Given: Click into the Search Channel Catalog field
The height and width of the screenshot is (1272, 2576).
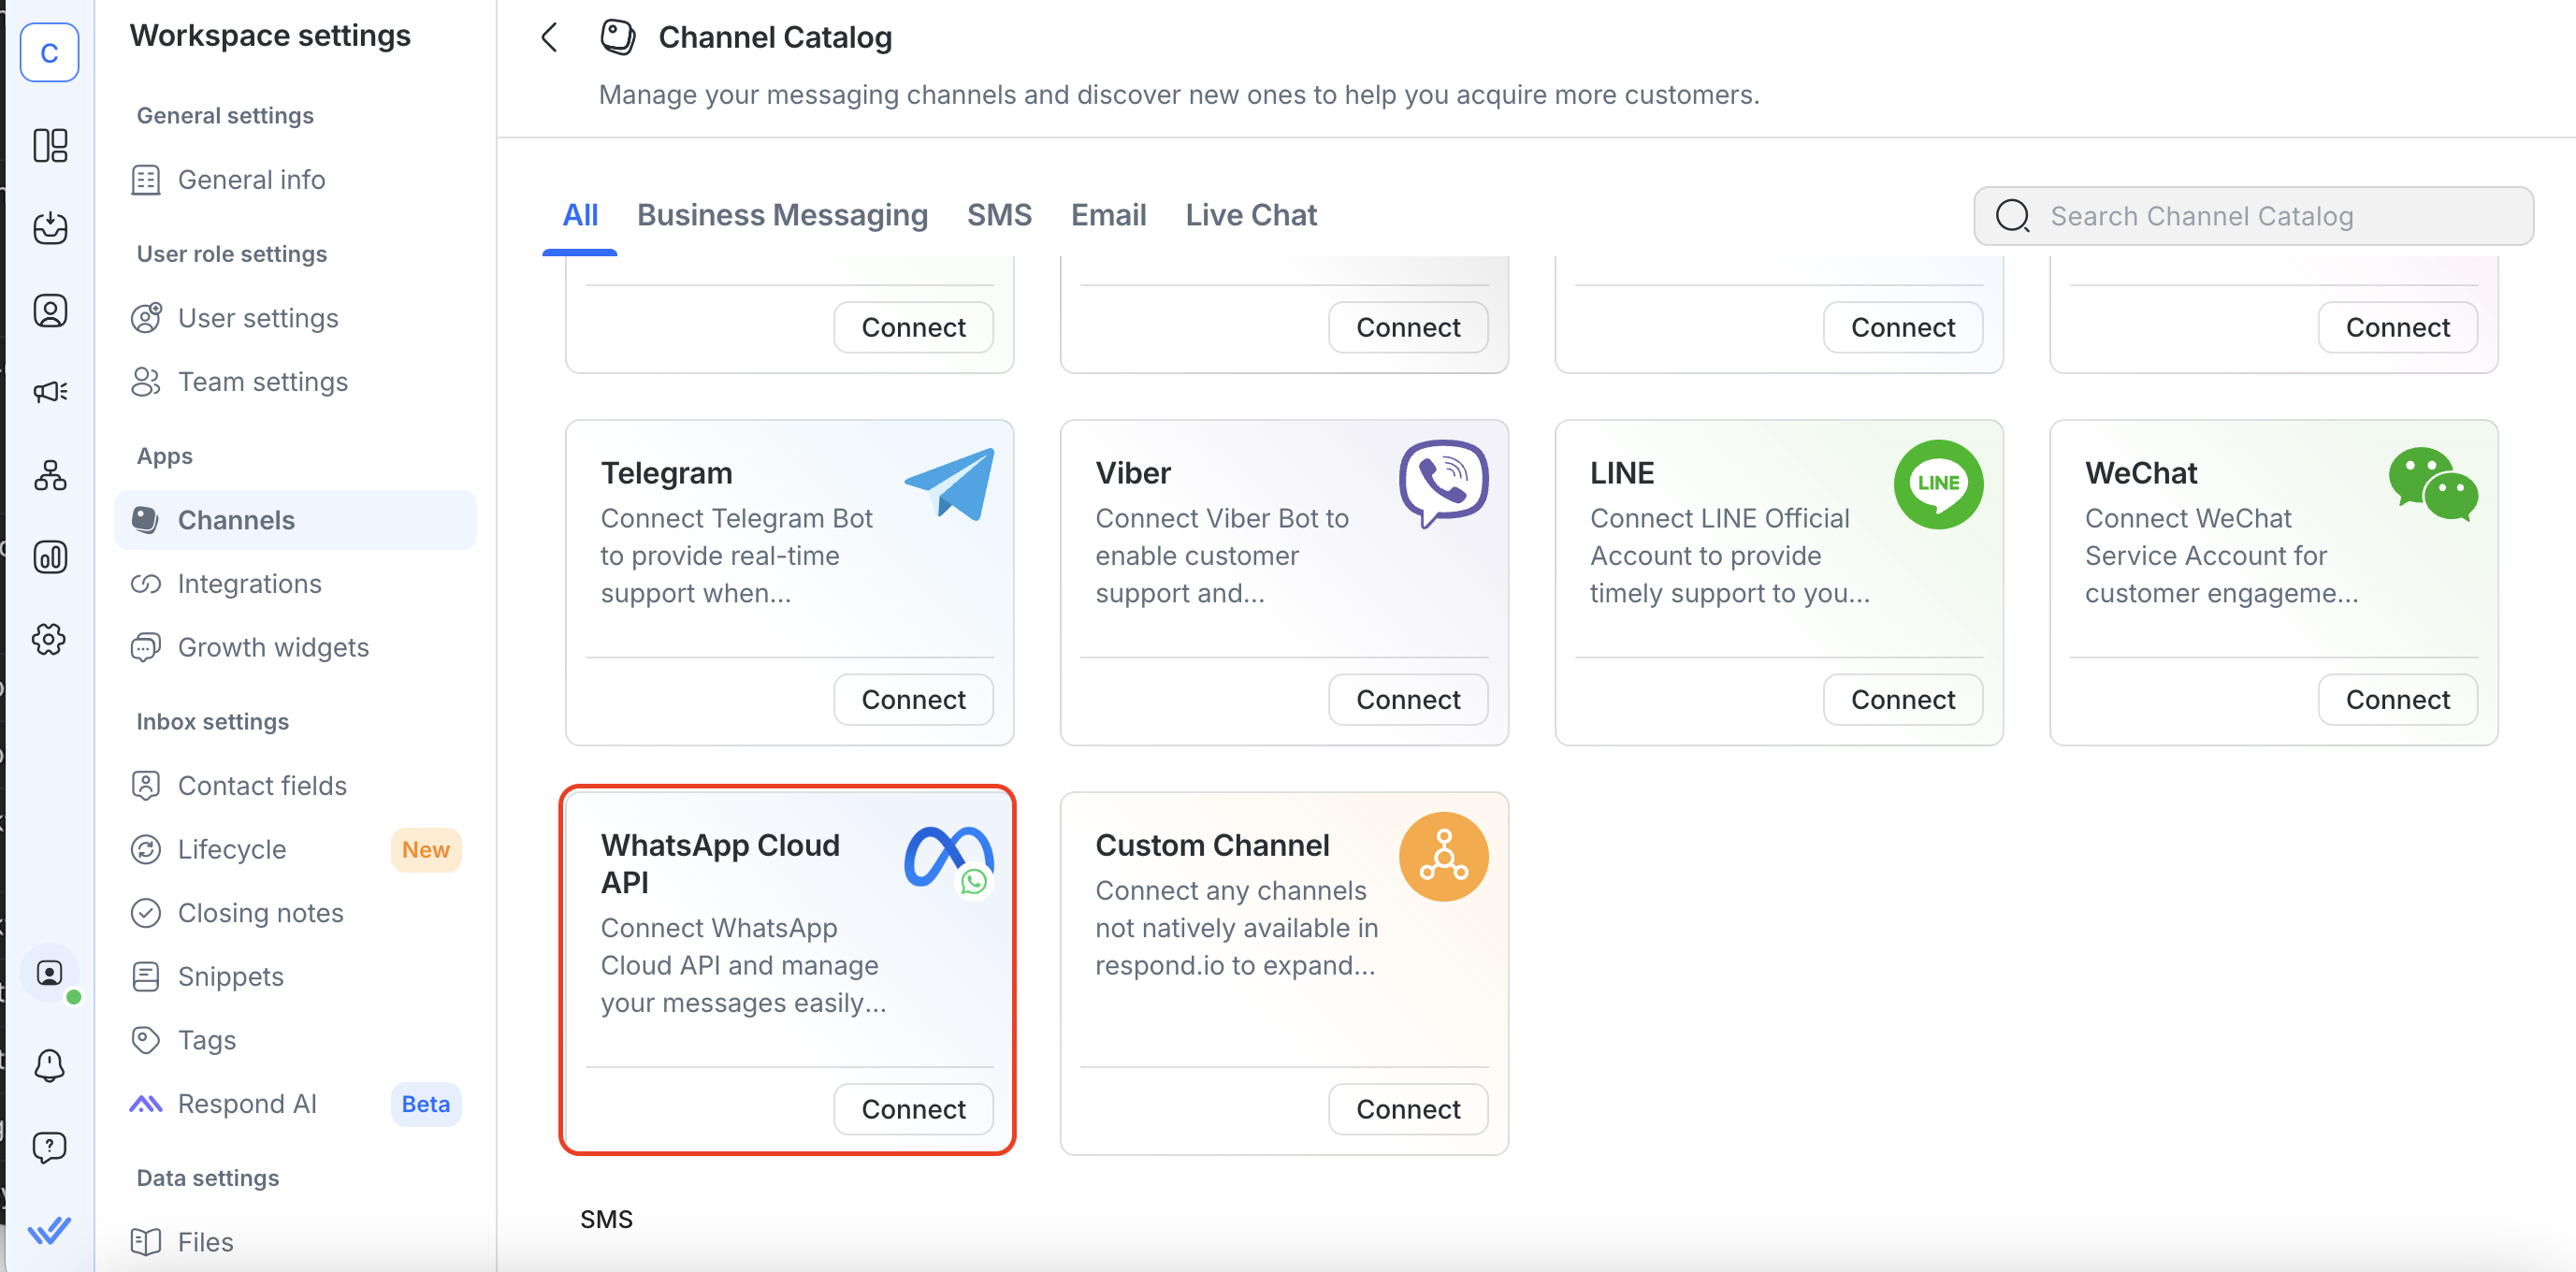Looking at the screenshot, I should (x=2250, y=215).
